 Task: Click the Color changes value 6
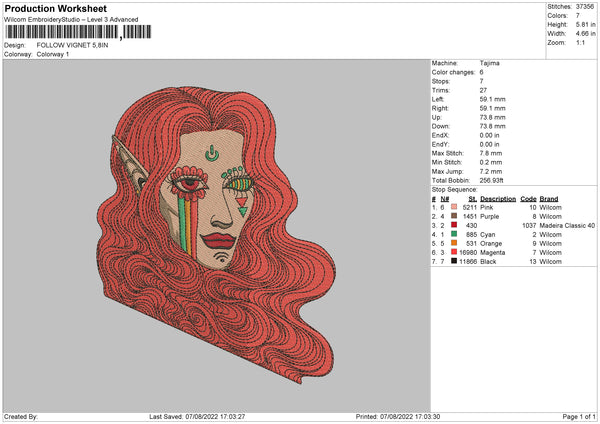pos(481,72)
